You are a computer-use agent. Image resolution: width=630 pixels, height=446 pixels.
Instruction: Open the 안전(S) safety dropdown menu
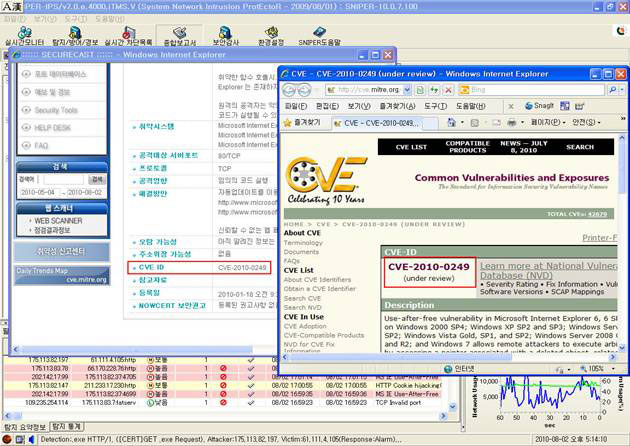[586, 122]
